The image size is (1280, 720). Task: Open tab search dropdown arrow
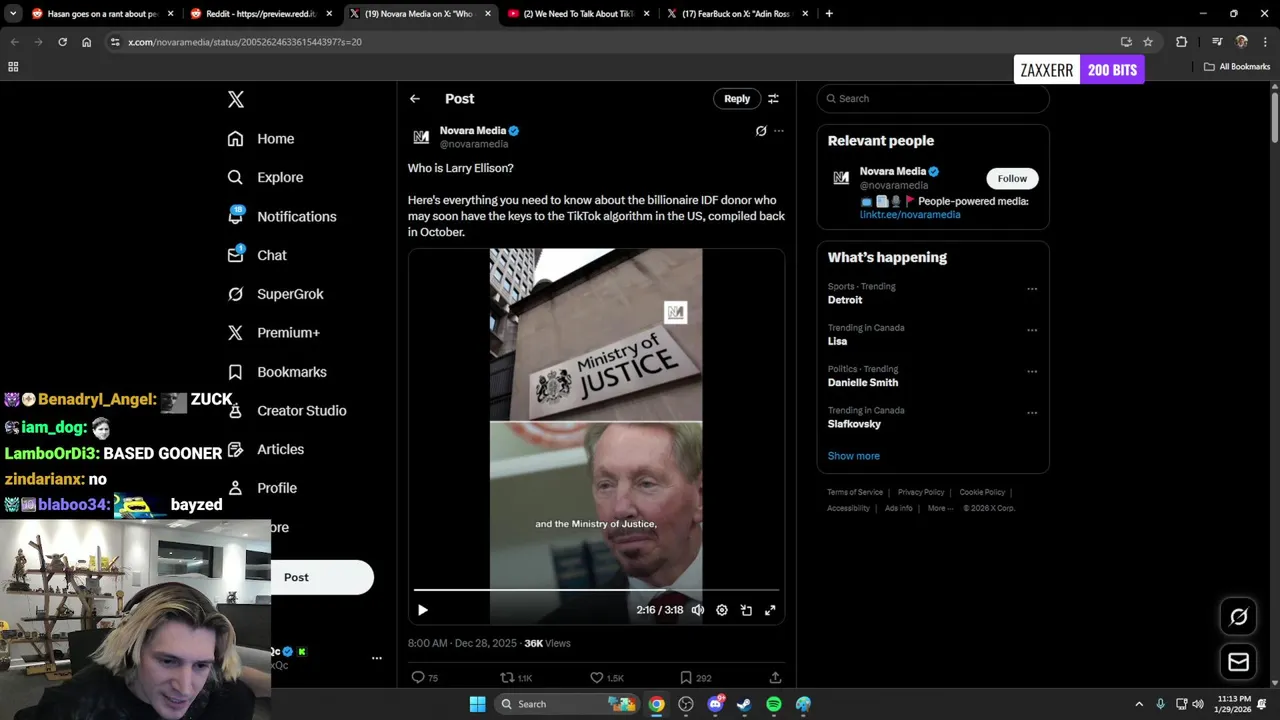13,14
